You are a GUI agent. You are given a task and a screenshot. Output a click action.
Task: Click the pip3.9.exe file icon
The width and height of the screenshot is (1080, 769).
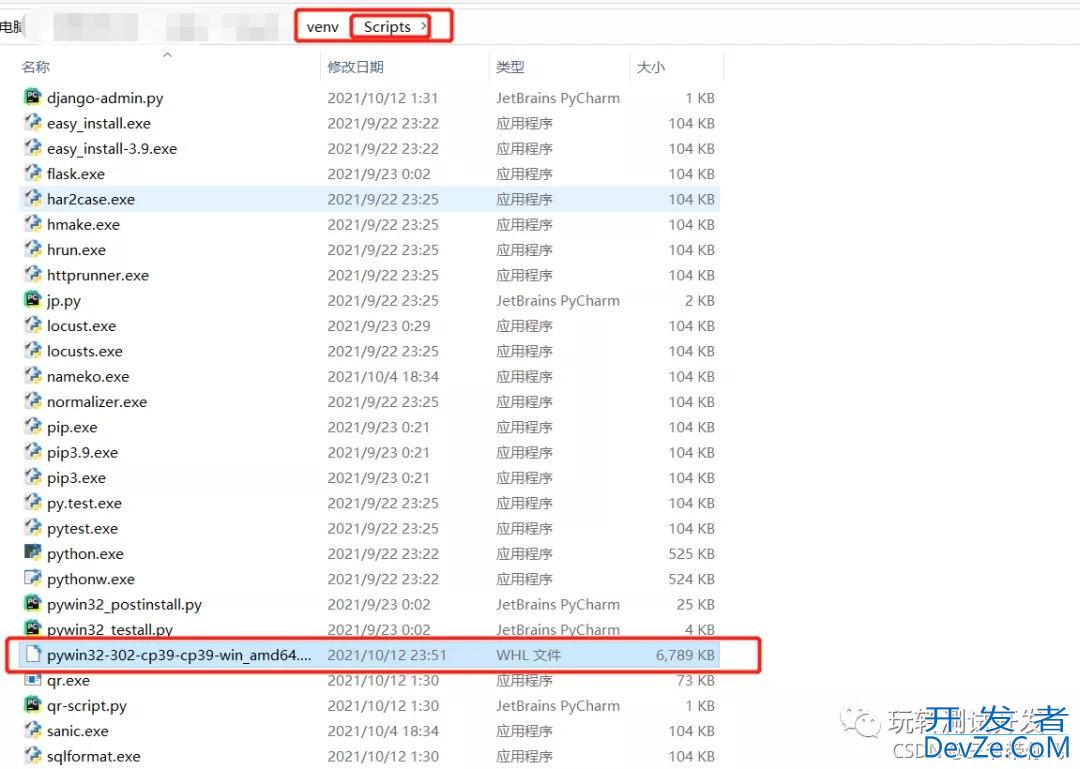(x=32, y=452)
